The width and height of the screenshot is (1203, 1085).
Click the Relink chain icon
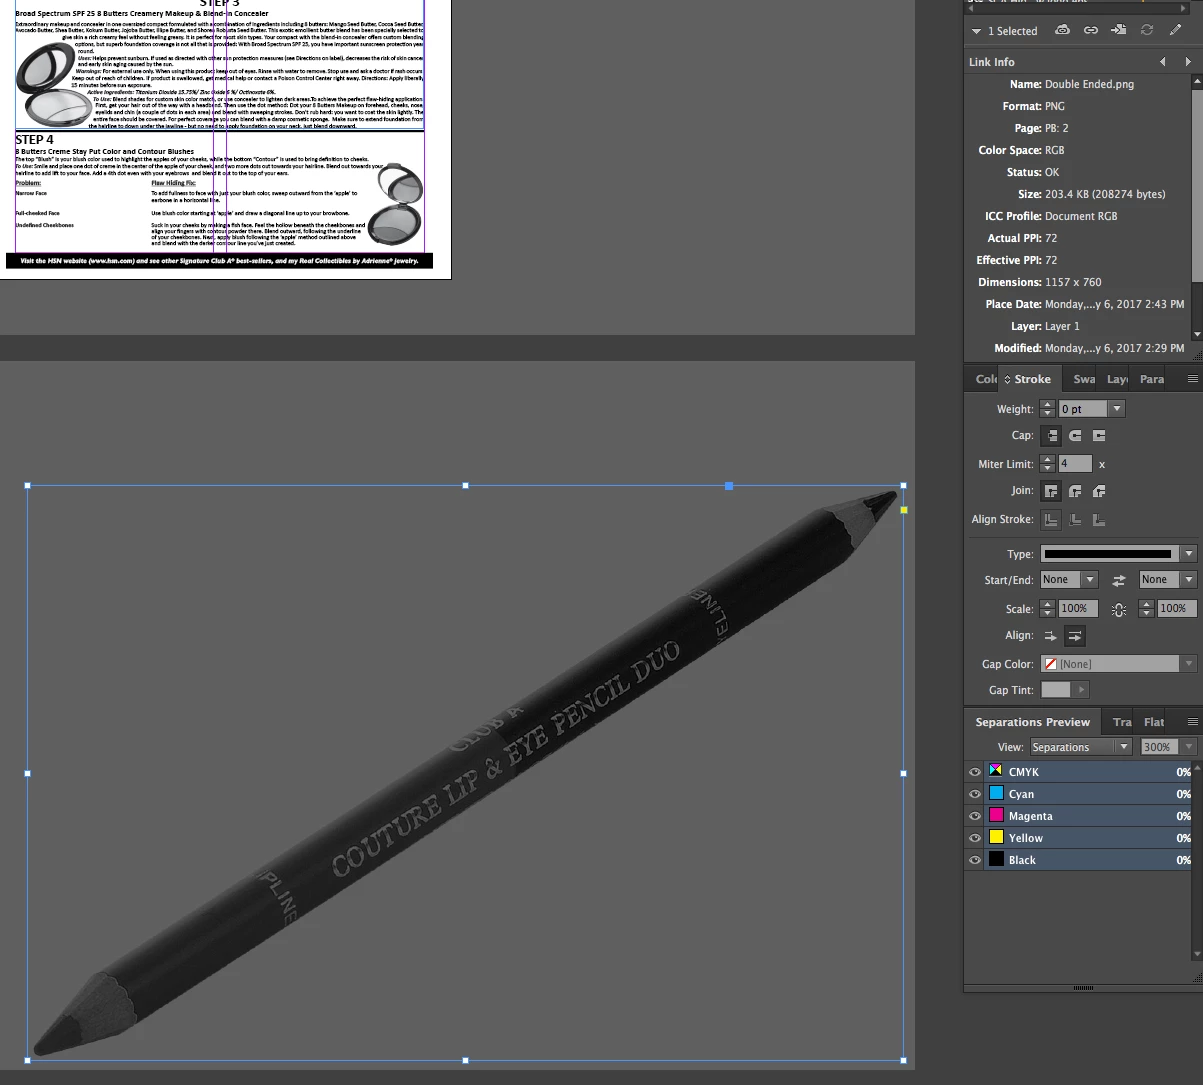pos(1091,31)
